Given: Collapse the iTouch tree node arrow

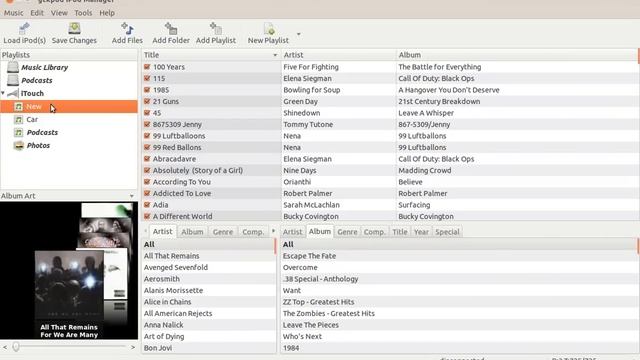Looking at the screenshot, I should click(3, 93).
